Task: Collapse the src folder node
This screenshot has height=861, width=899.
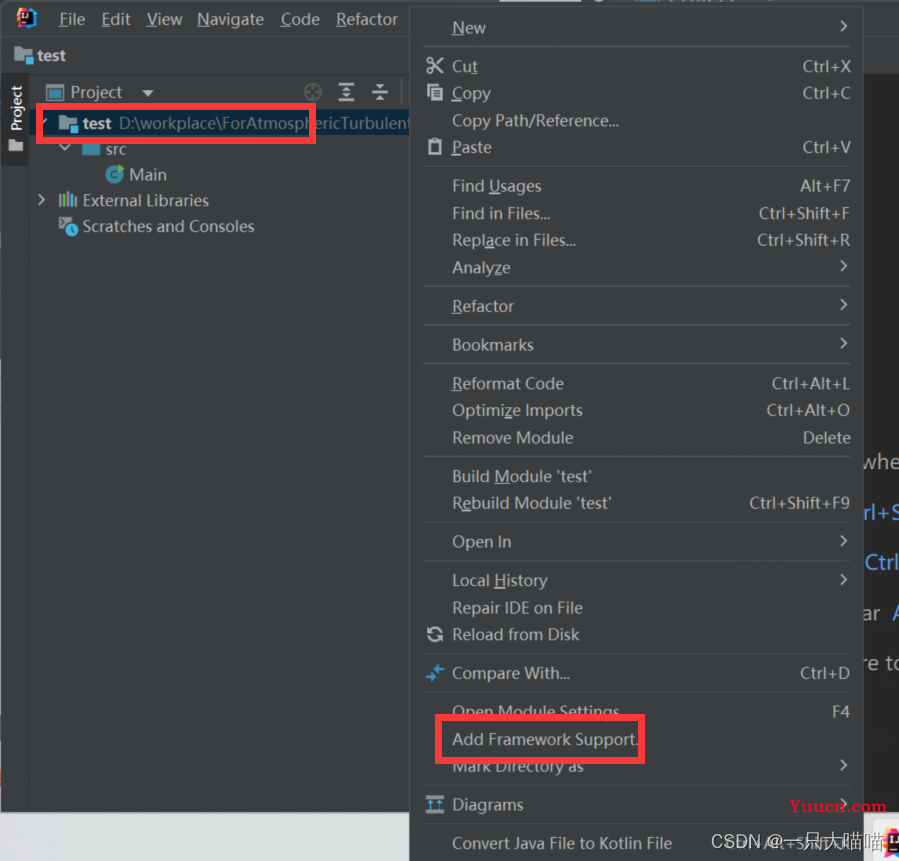Action: 65,148
